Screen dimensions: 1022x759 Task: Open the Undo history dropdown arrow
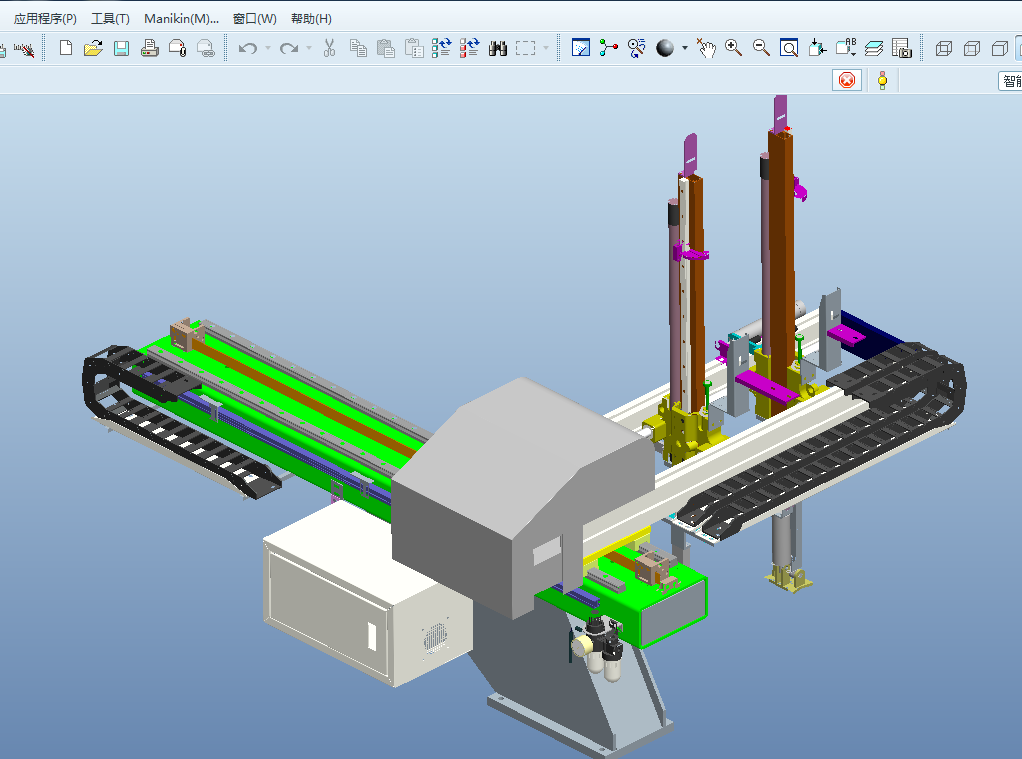pyautogui.click(x=267, y=48)
